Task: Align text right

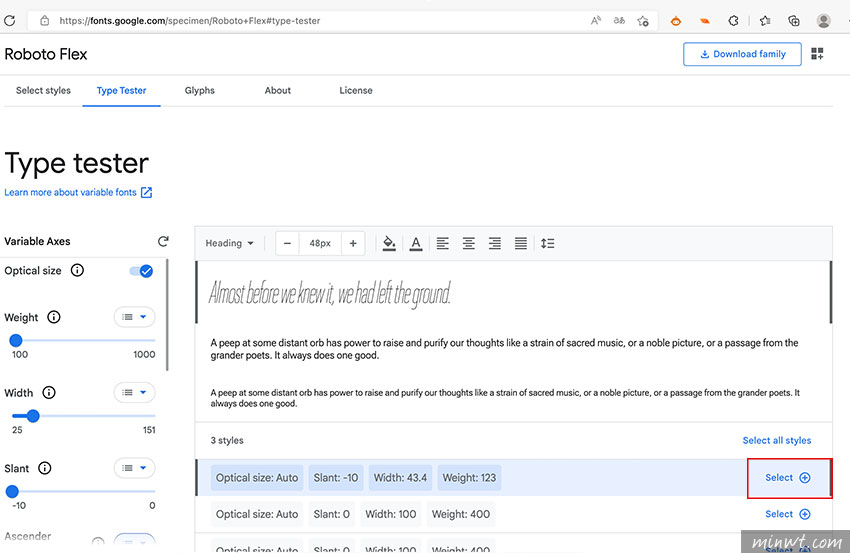Action: [x=494, y=243]
